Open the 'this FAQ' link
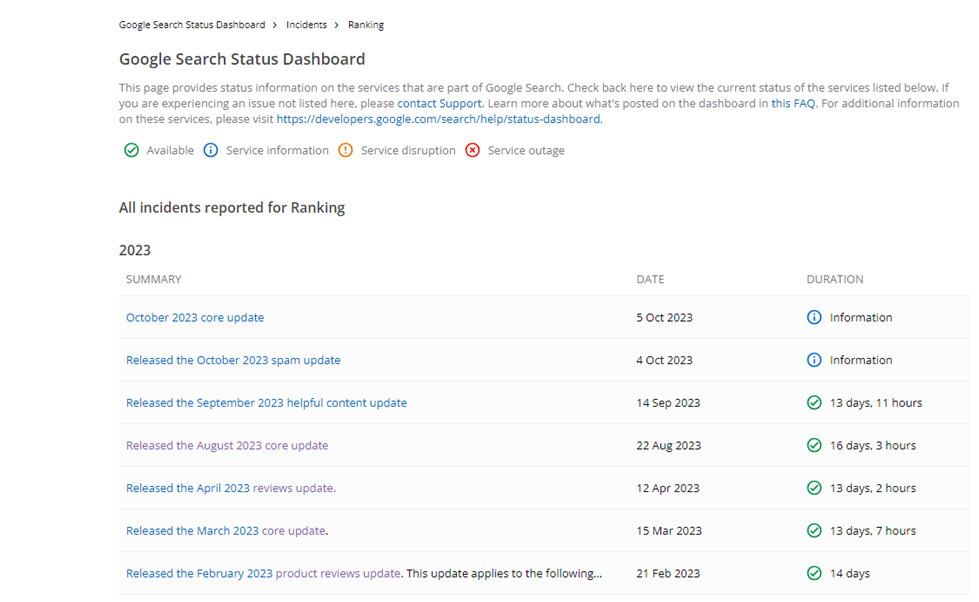The image size is (979, 602). pos(793,103)
